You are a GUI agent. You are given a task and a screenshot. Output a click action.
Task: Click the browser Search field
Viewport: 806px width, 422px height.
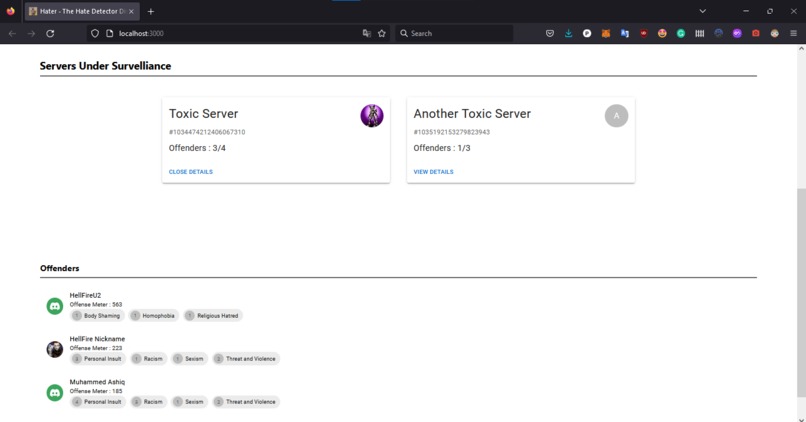point(454,33)
